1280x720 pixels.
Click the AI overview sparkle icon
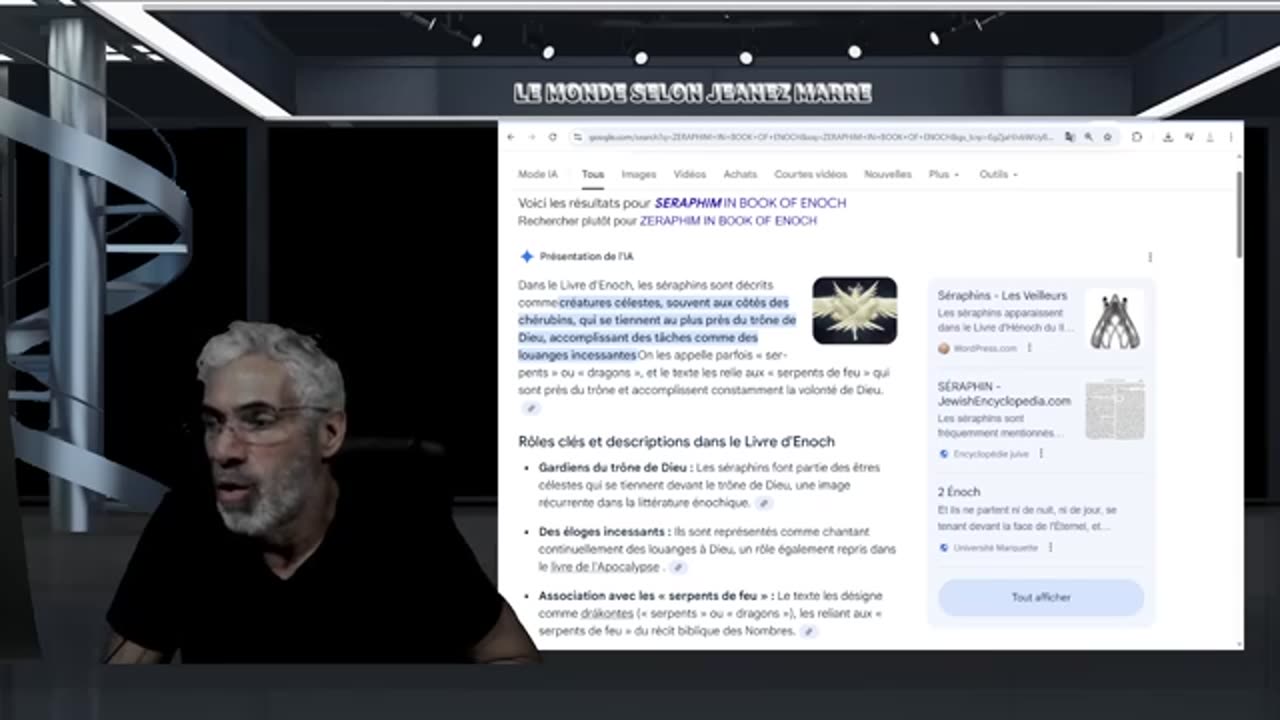tap(526, 256)
